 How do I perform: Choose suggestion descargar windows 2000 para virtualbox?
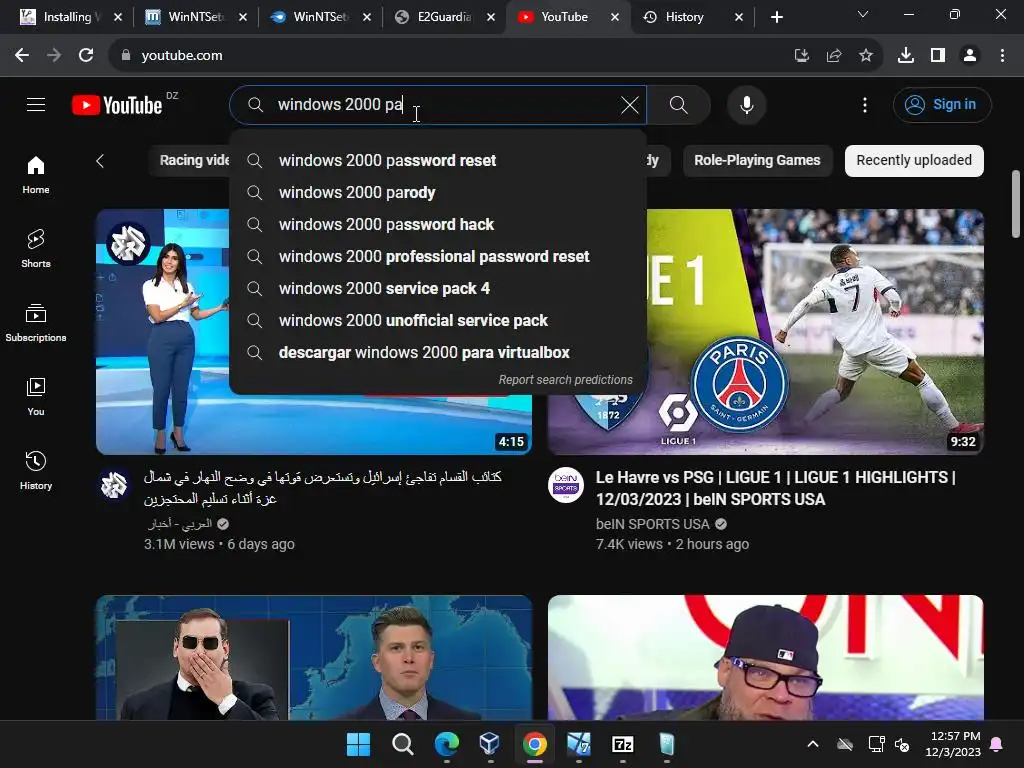point(438,353)
